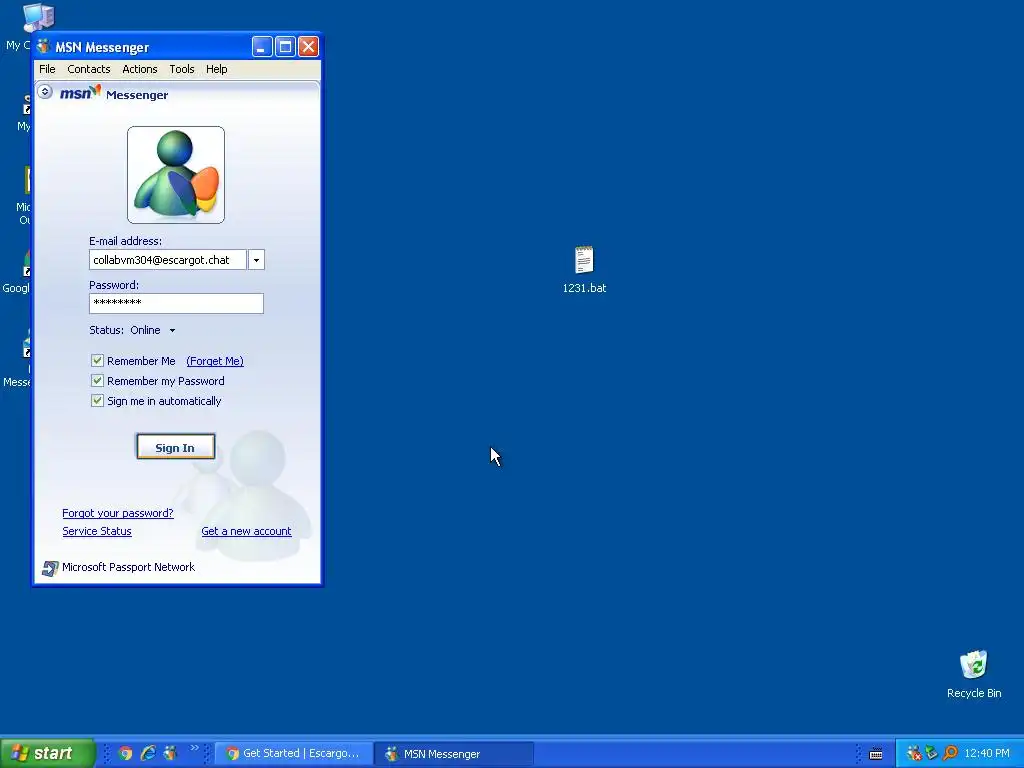
Task: Click the collapse arrow icon beside msn logo
Action: 45,92
